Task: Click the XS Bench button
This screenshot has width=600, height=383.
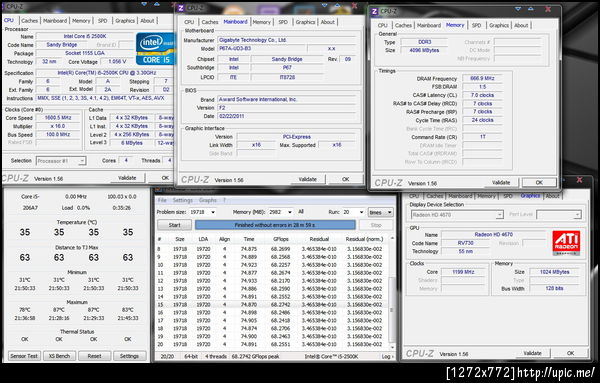Action: tap(59, 356)
